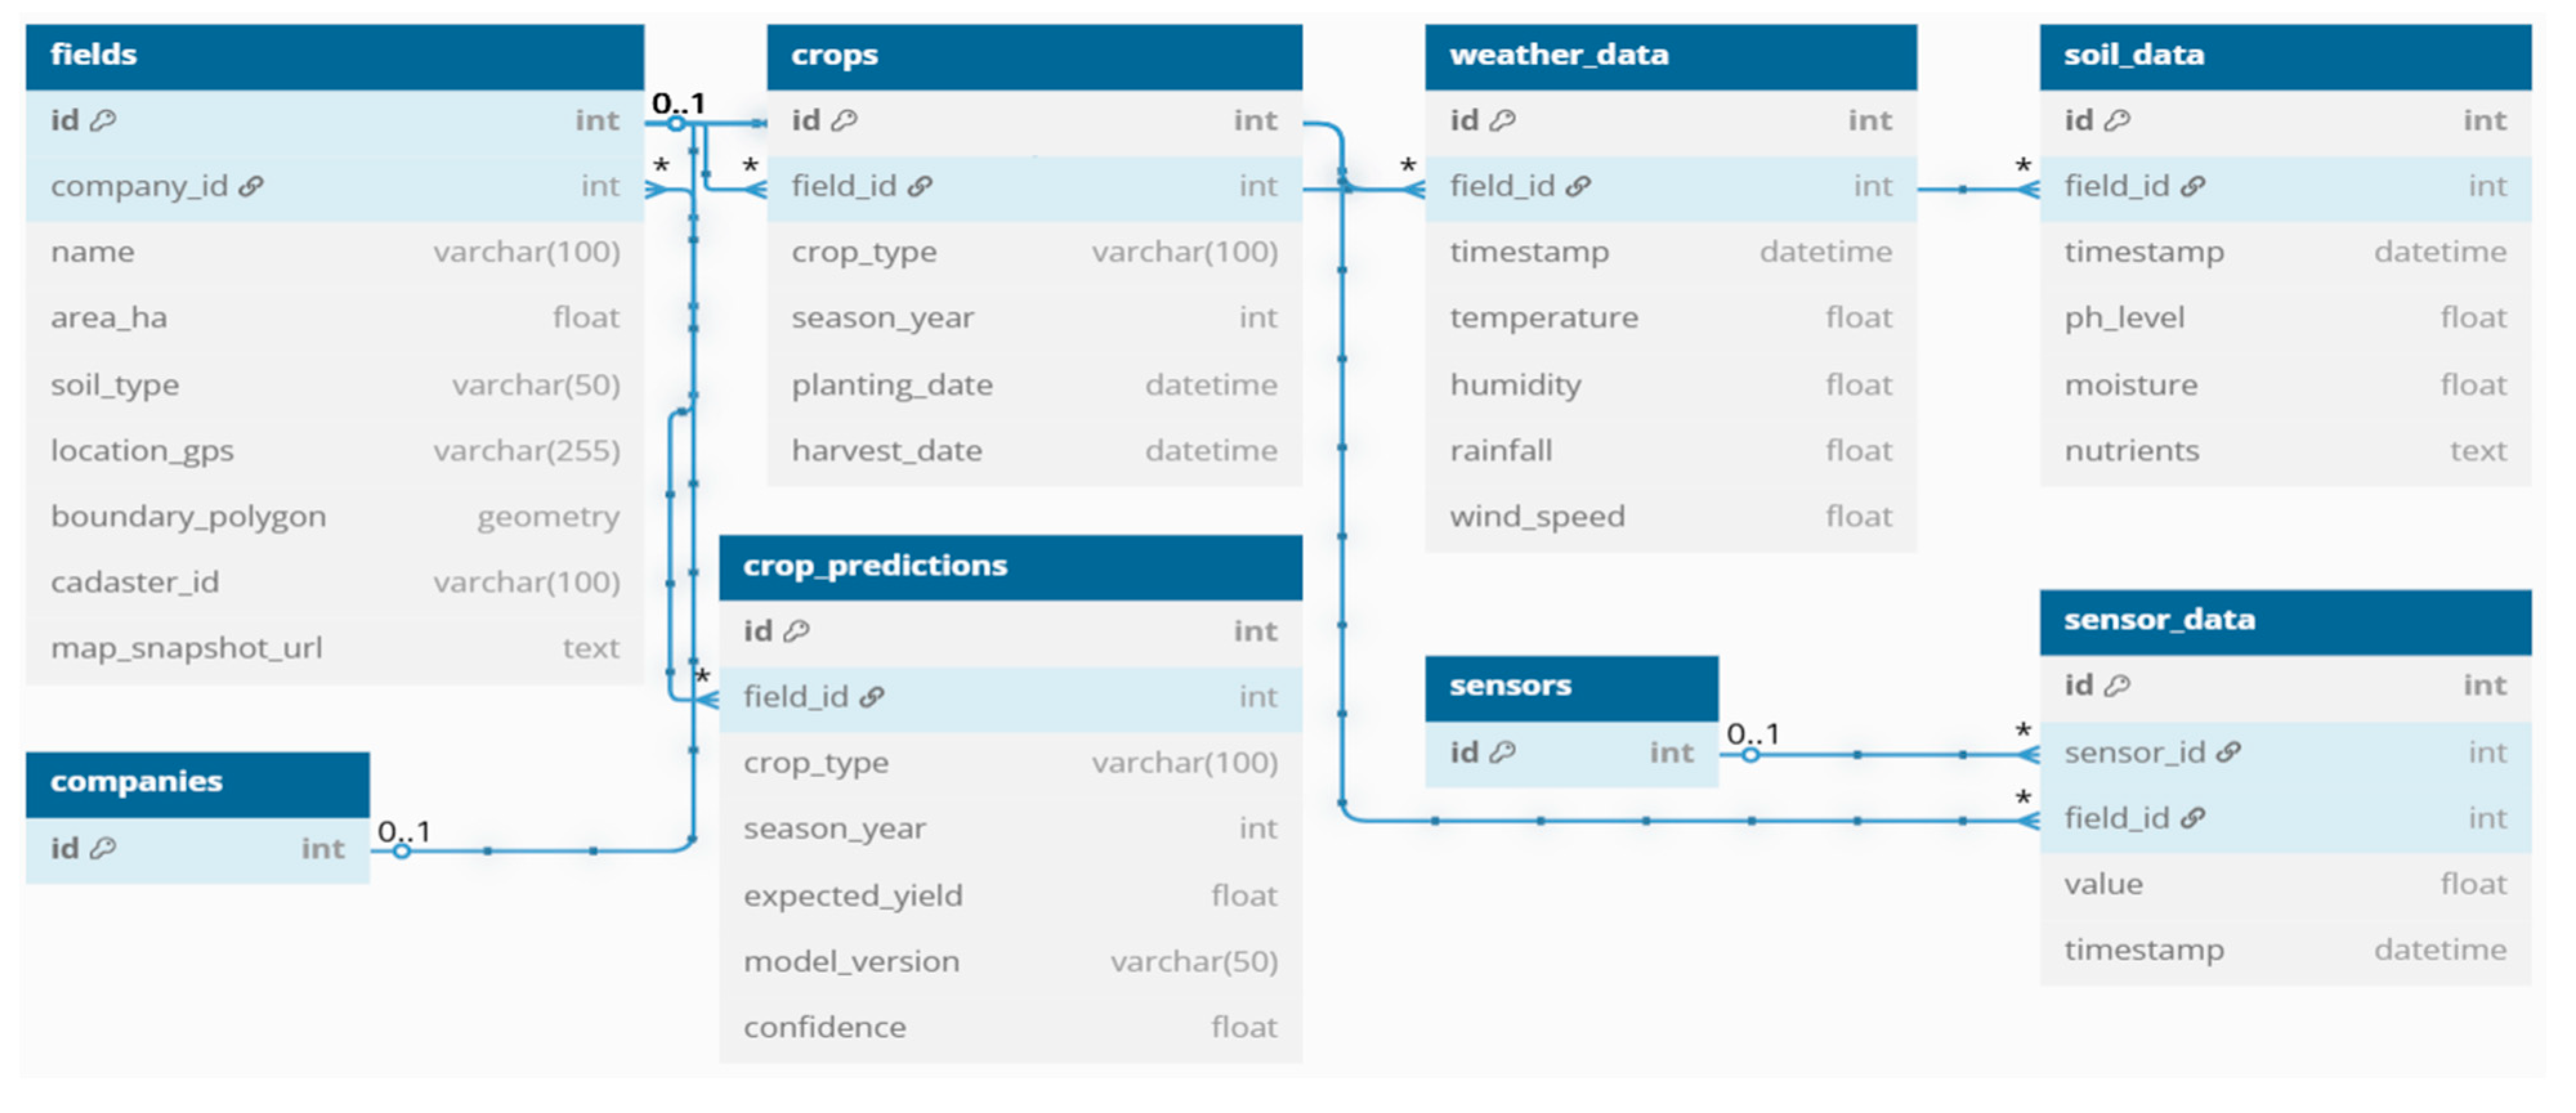Screen dimensions: 2576x1113
Task: Click the expected_yield column row
Action: pyautogui.click(x=1010, y=895)
